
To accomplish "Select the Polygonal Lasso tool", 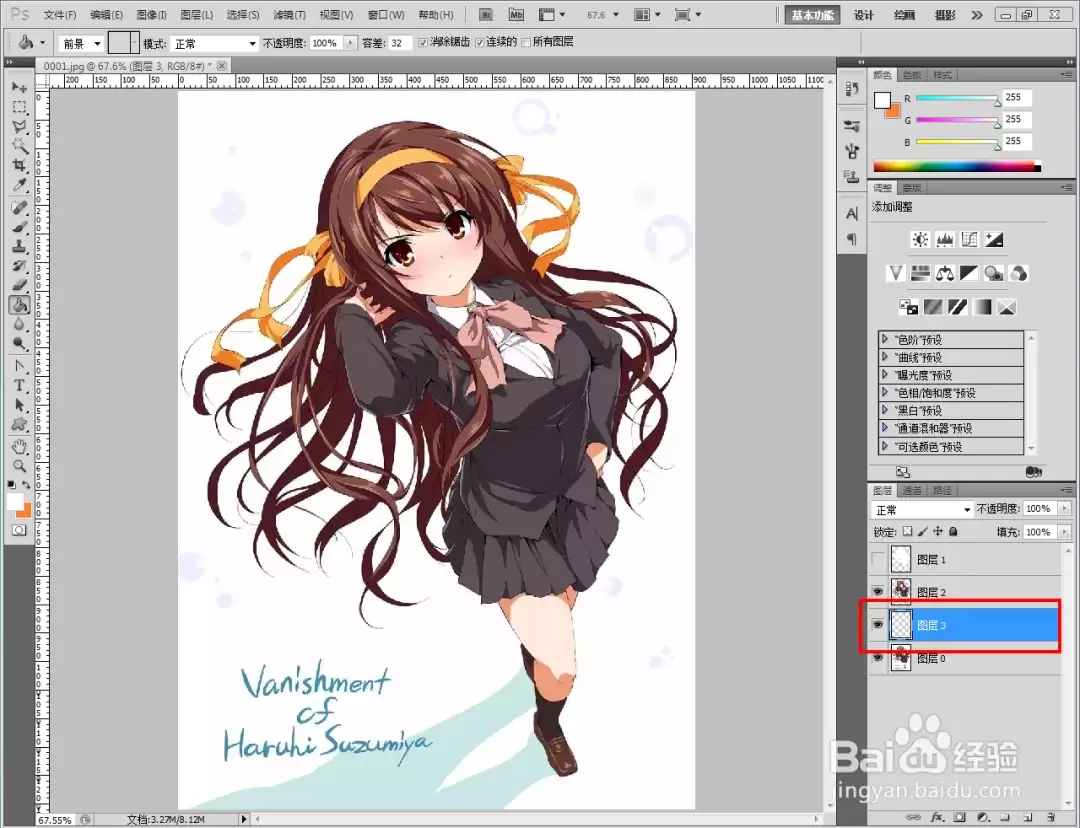I will coord(19,126).
